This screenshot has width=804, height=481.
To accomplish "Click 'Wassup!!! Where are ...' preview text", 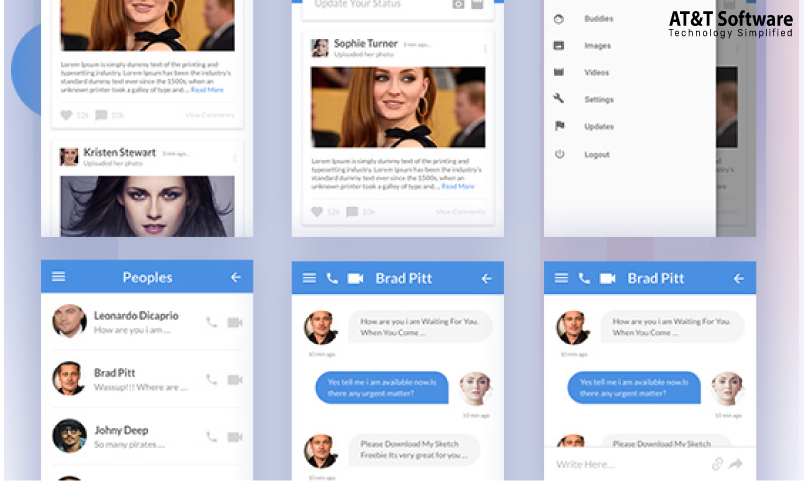I will (140, 387).
